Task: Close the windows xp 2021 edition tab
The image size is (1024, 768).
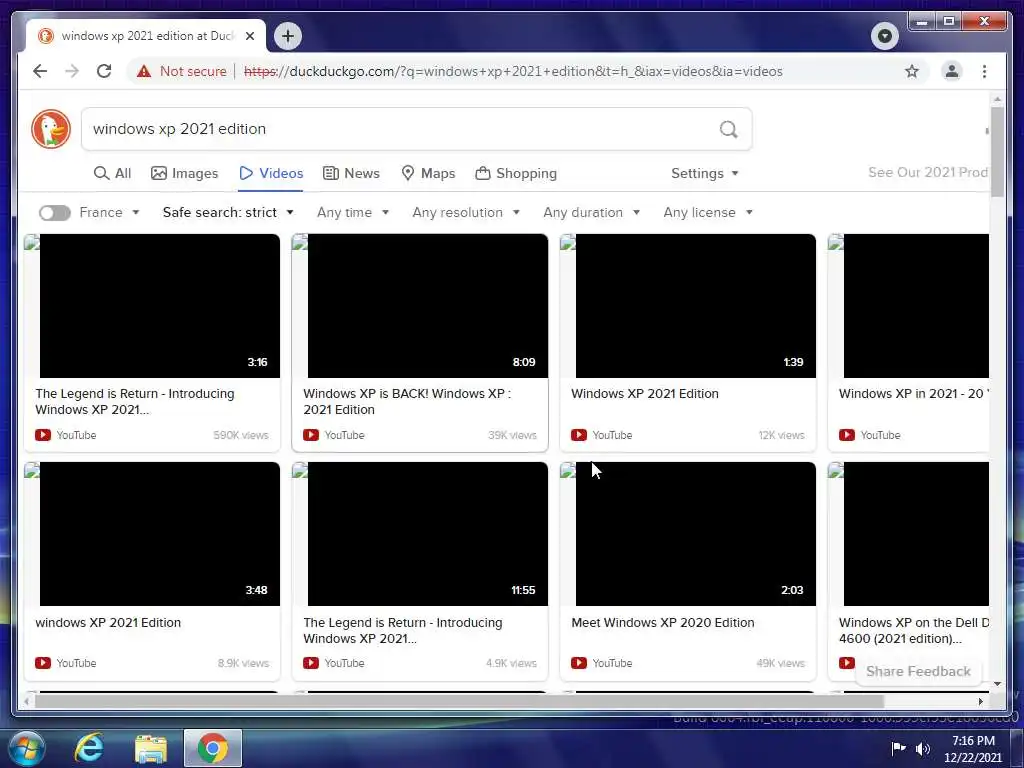Action: tap(249, 36)
